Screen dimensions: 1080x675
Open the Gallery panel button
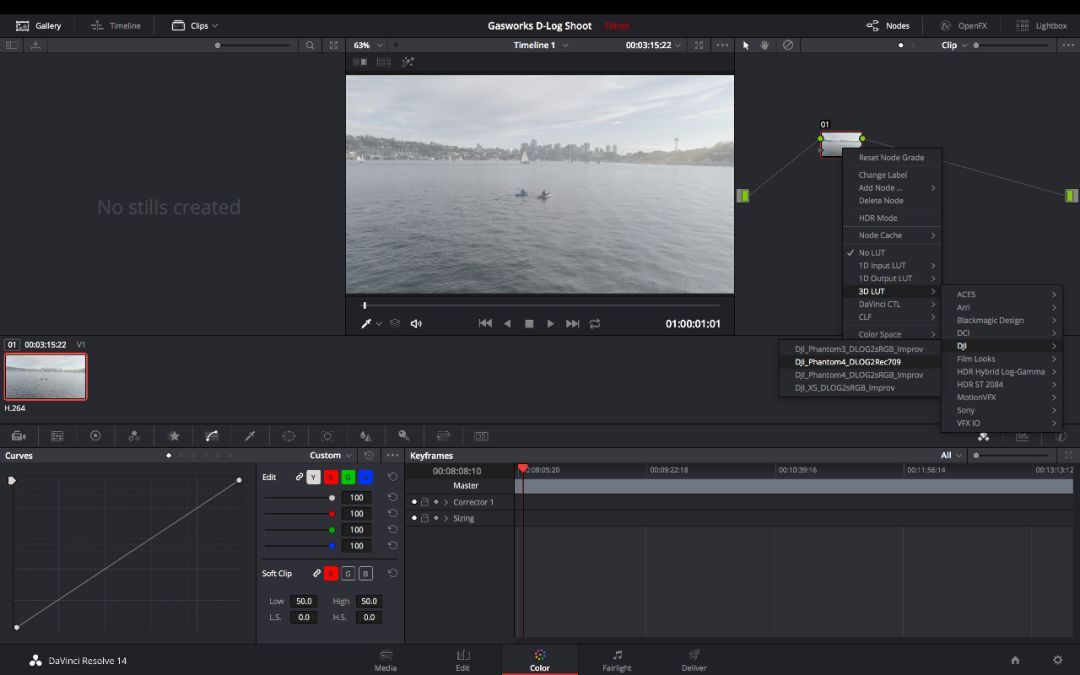tap(39, 25)
